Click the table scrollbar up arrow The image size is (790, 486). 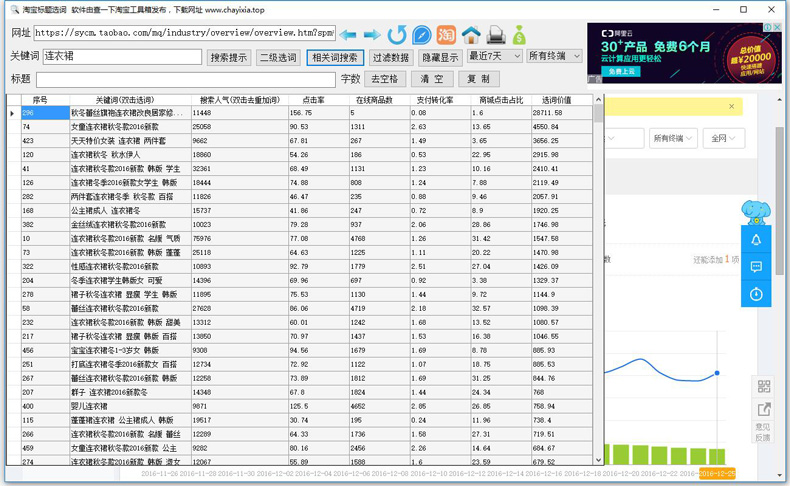[x=599, y=99]
